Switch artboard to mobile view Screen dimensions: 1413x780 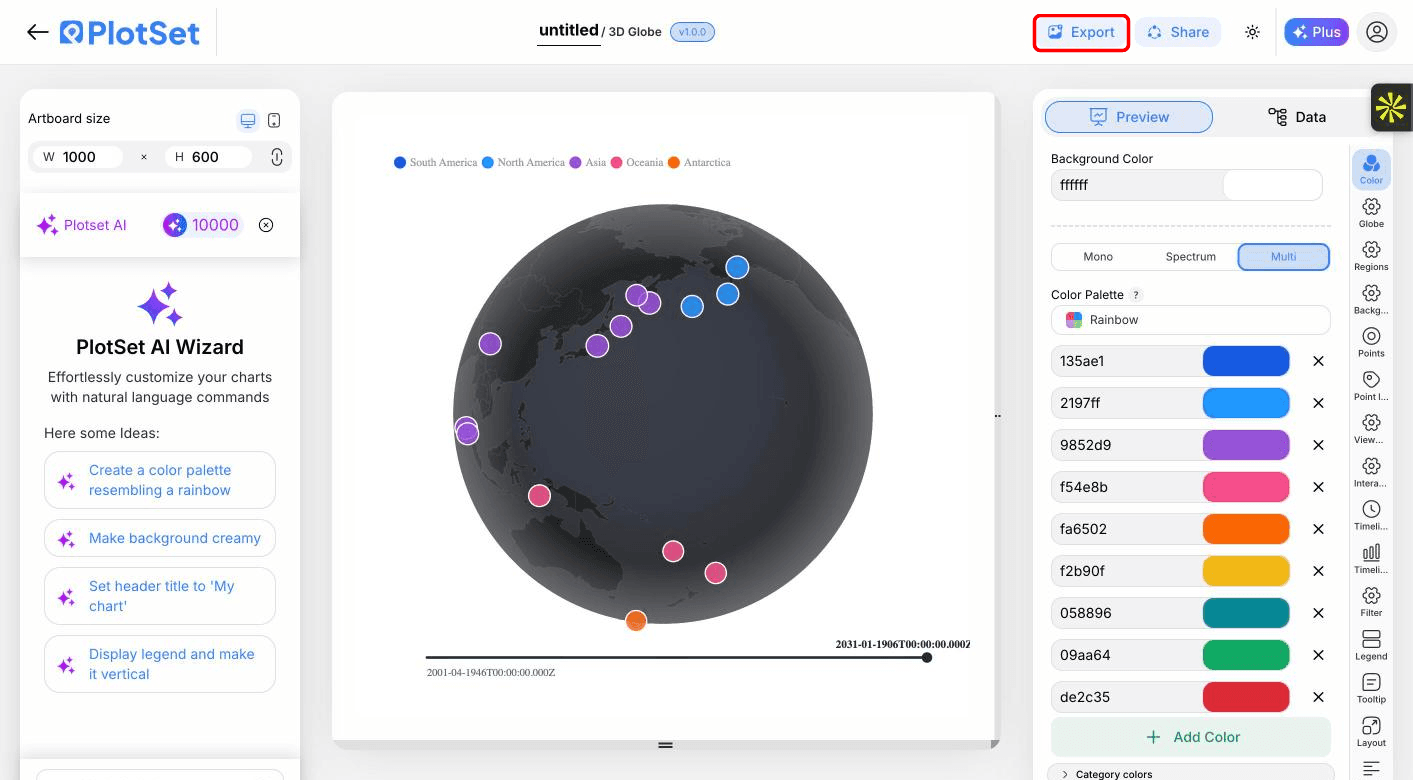click(x=274, y=120)
